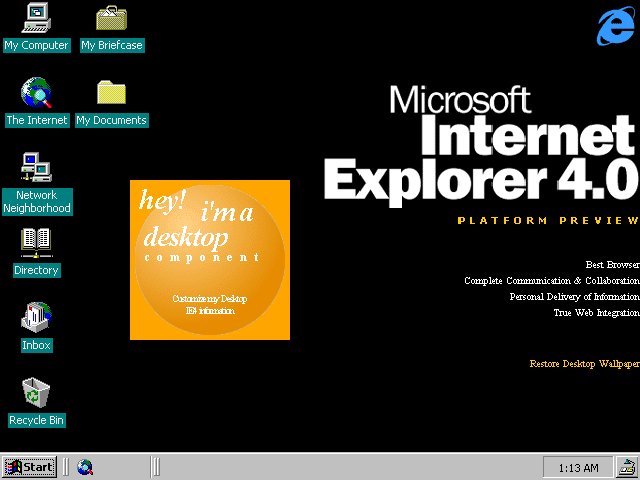
Task: Click the My Documents label text
Action: tap(111, 120)
